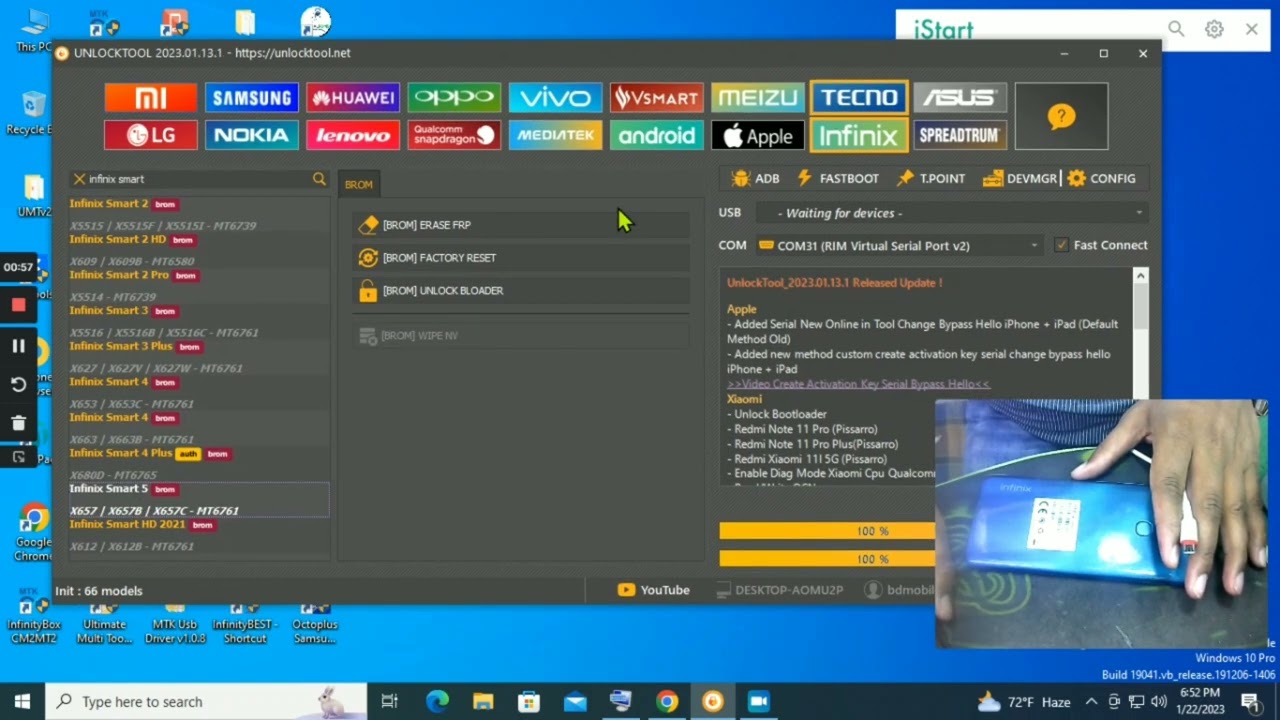Pick the ASUS brand tile
The image size is (1280, 720).
(960, 97)
